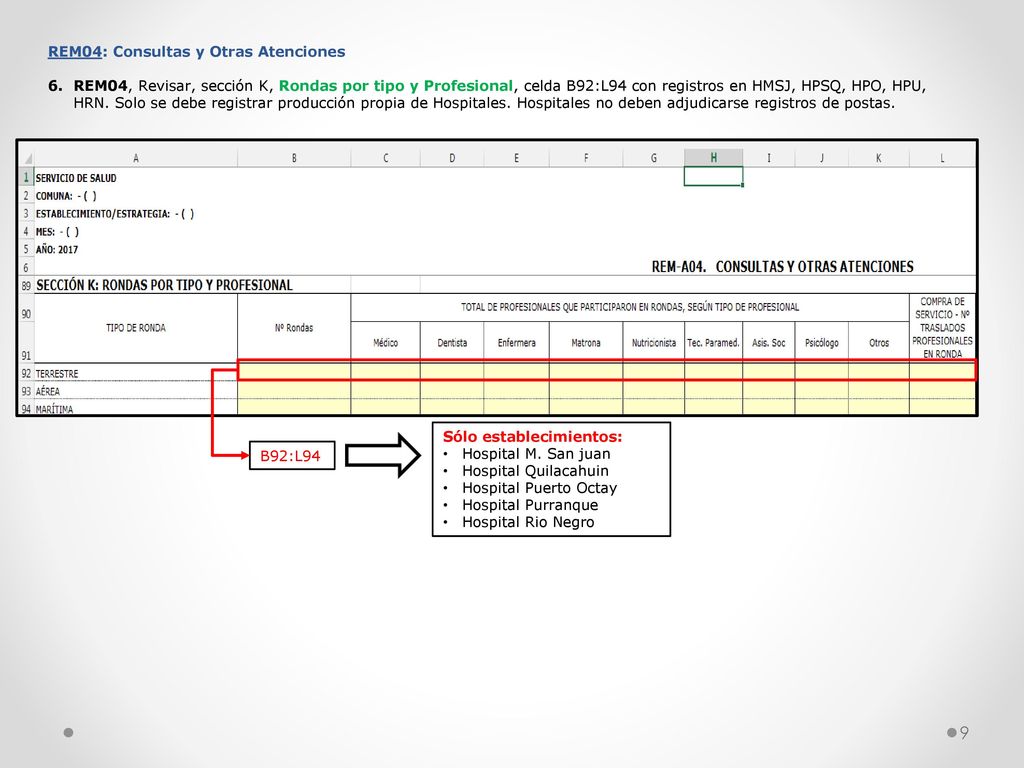Select row 92 header
Viewport: 1024px width, 768px height.
(x=26, y=374)
